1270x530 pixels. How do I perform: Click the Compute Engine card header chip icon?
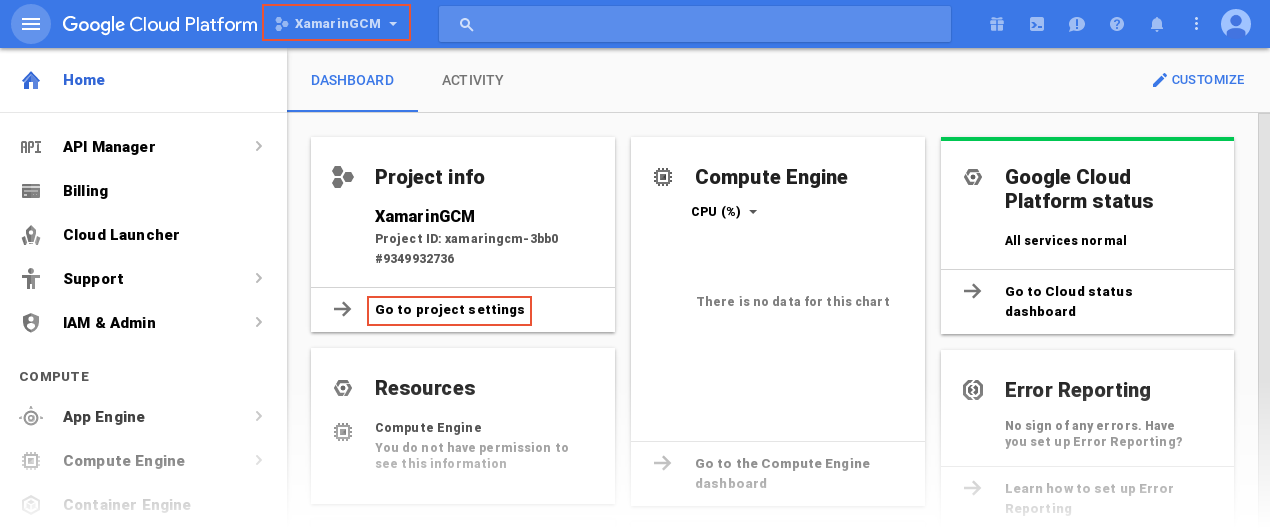[x=662, y=177]
